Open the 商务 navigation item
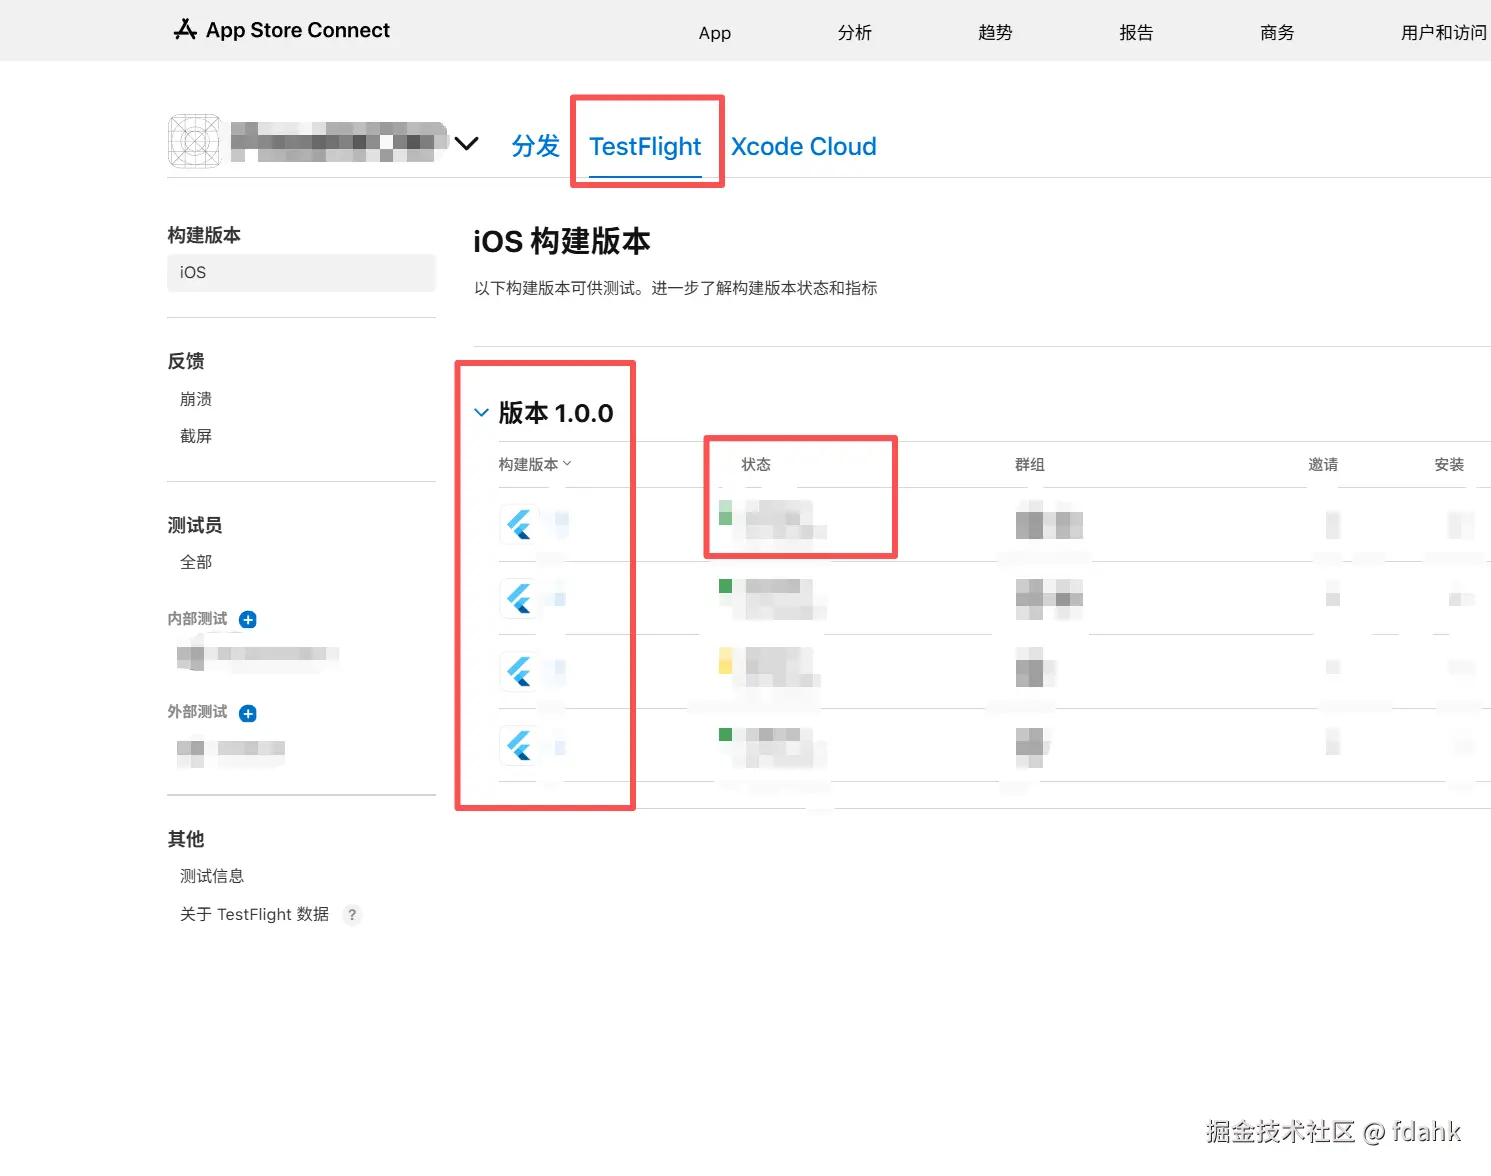Viewport: 1491px width, 1176px height. coord(1277,33)
